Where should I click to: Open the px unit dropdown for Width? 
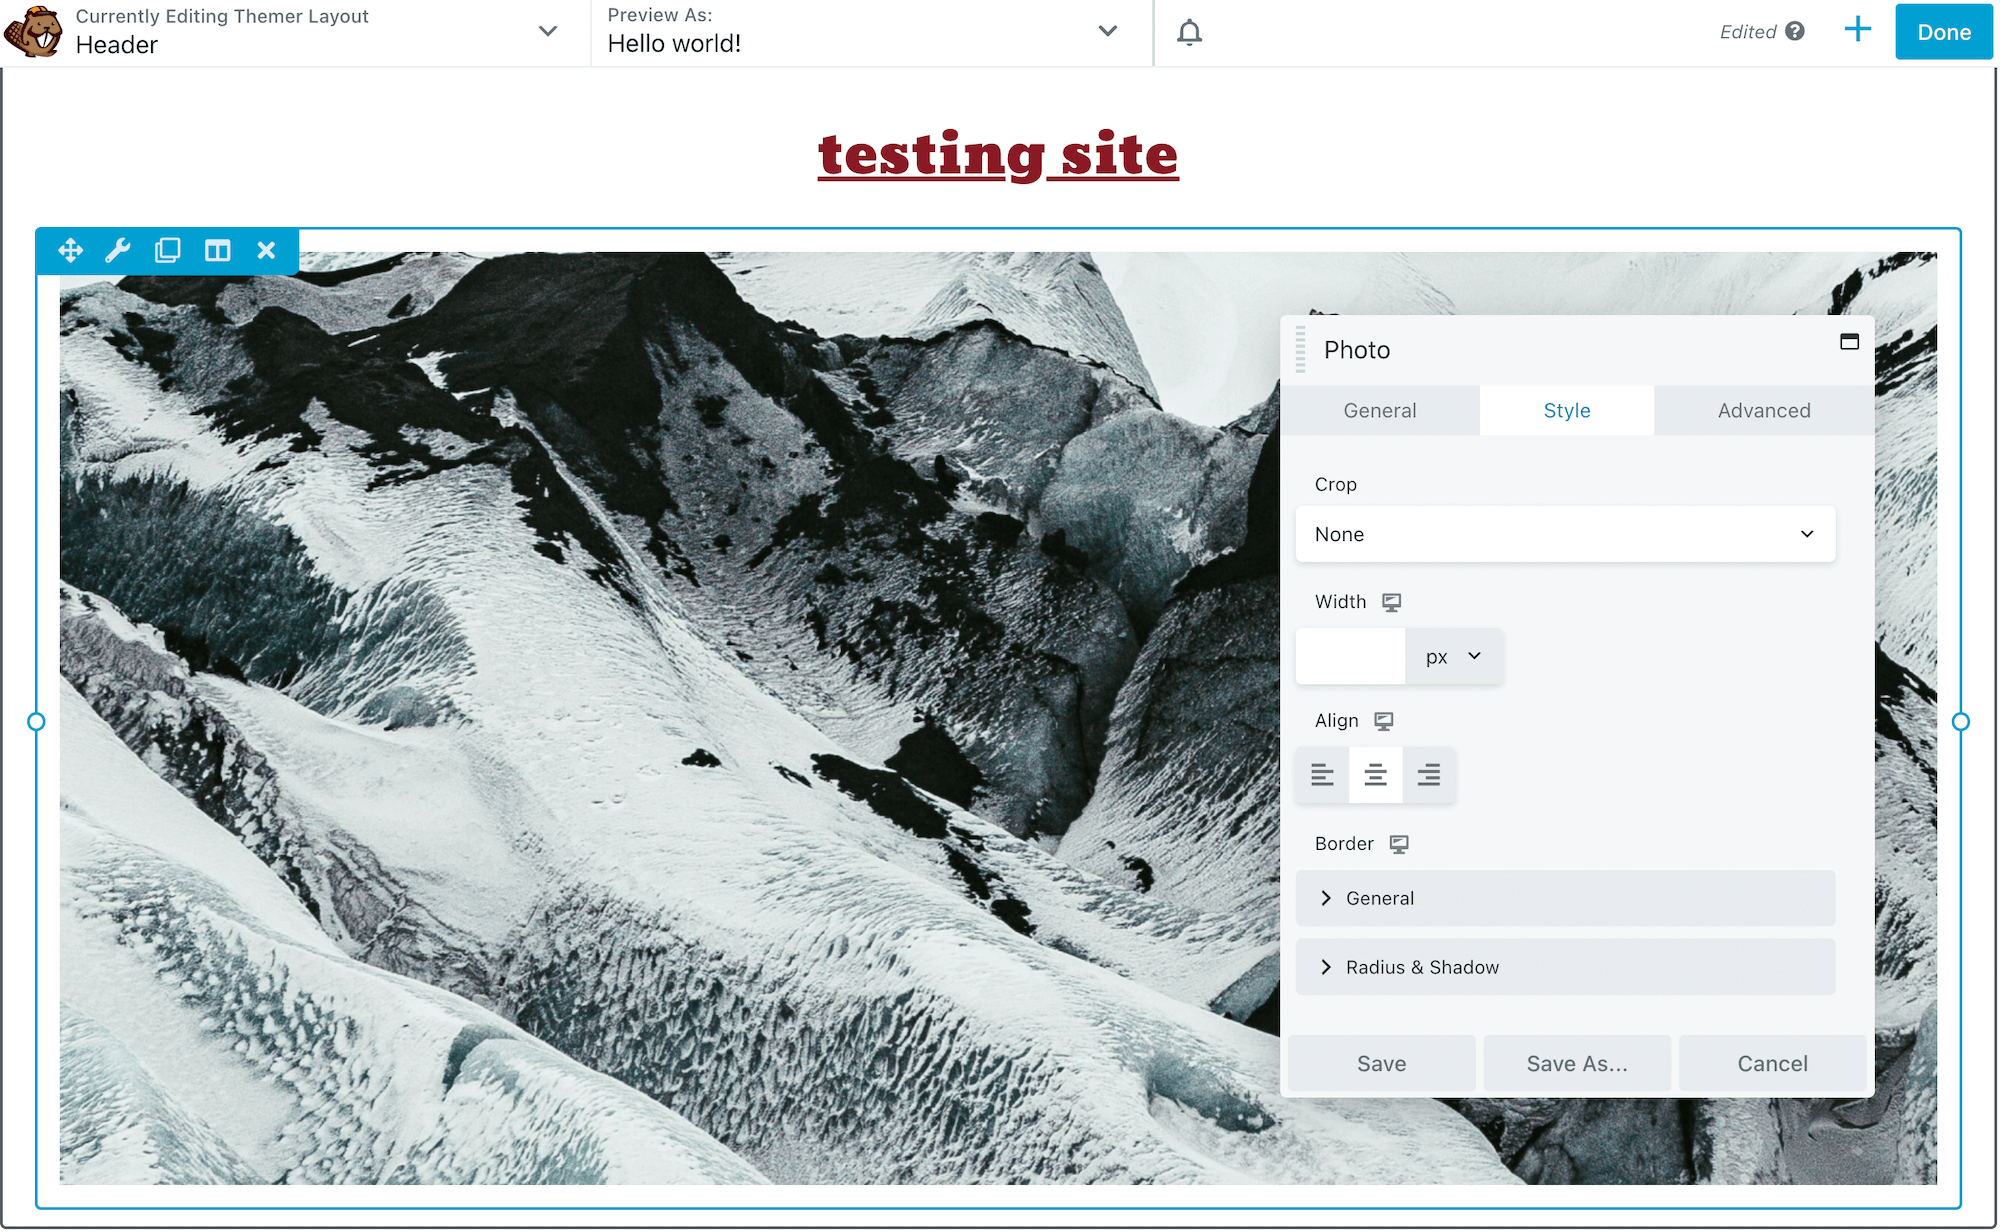pos(1453,657)
